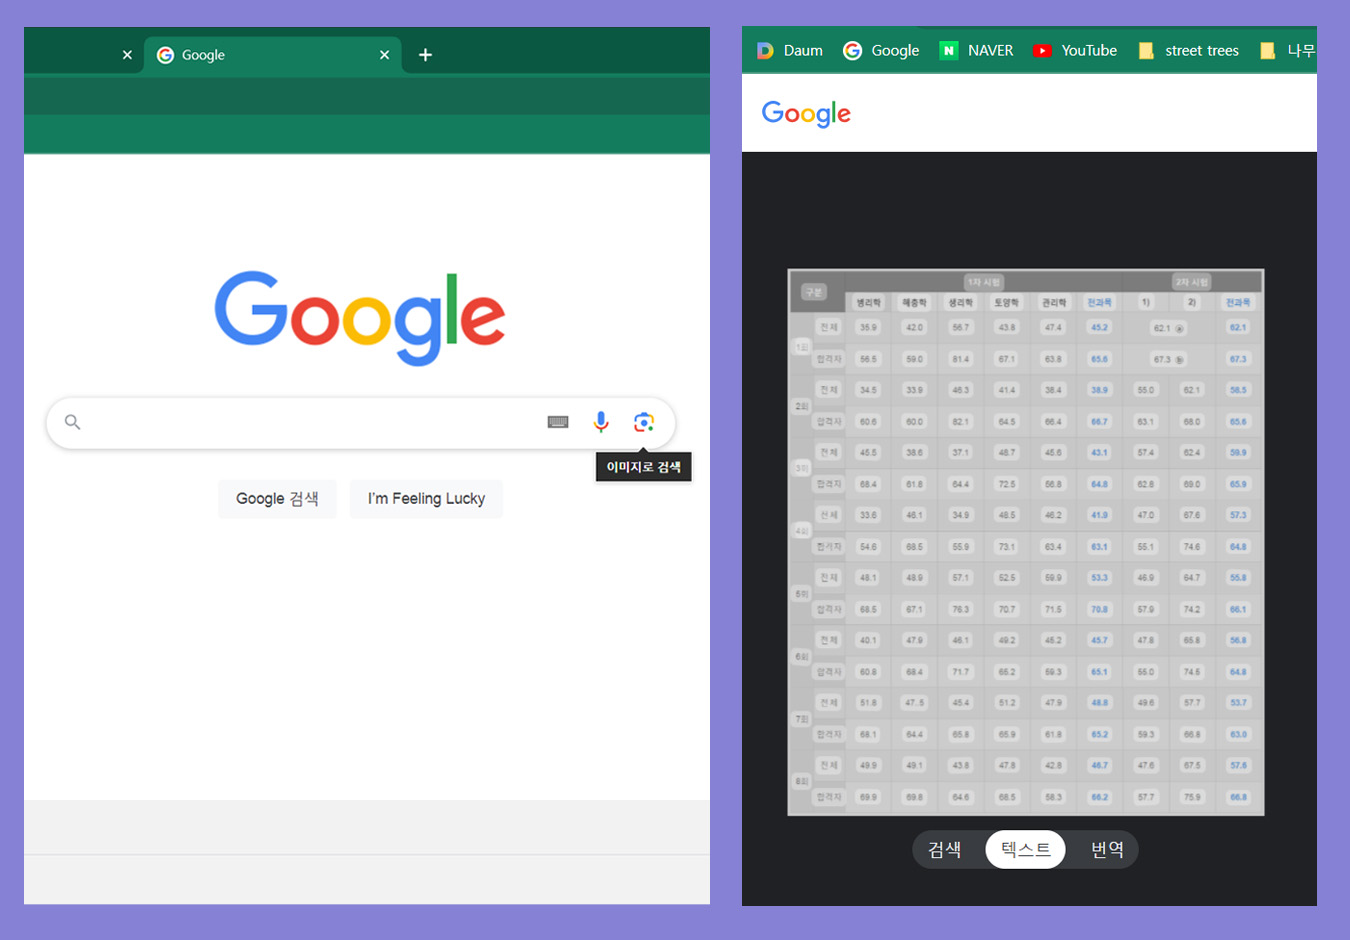Start voice search with the microphone icon
Screen dimensions: 1350x940
pos(601,422)
